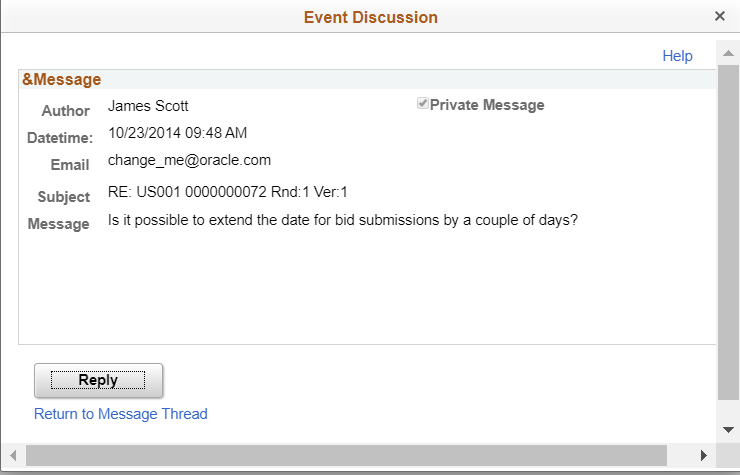
Task: Click the vertical scrollbar up arrow
Action: coord(728,53)
